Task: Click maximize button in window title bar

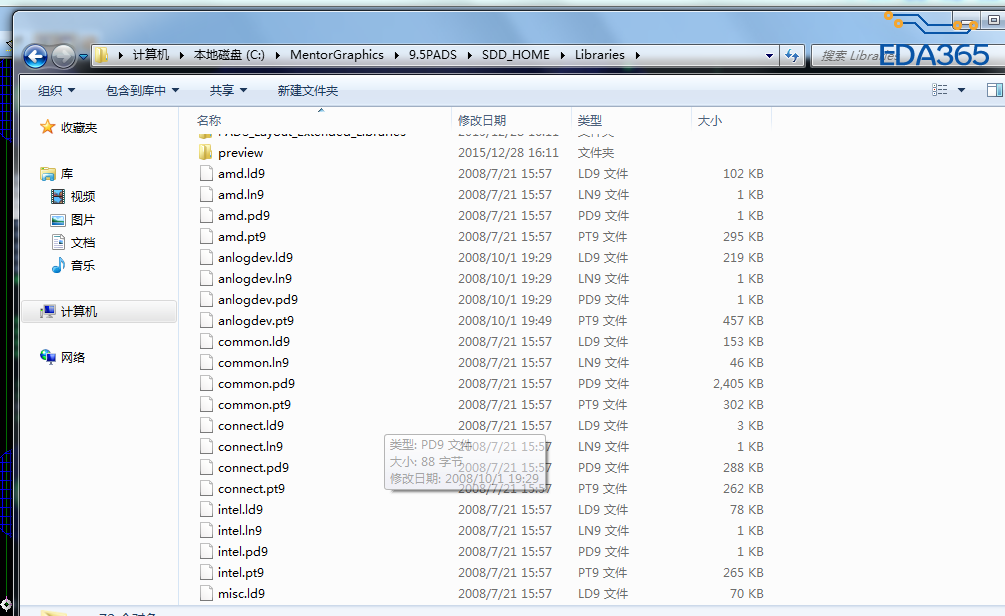Action: pos(994,20)
